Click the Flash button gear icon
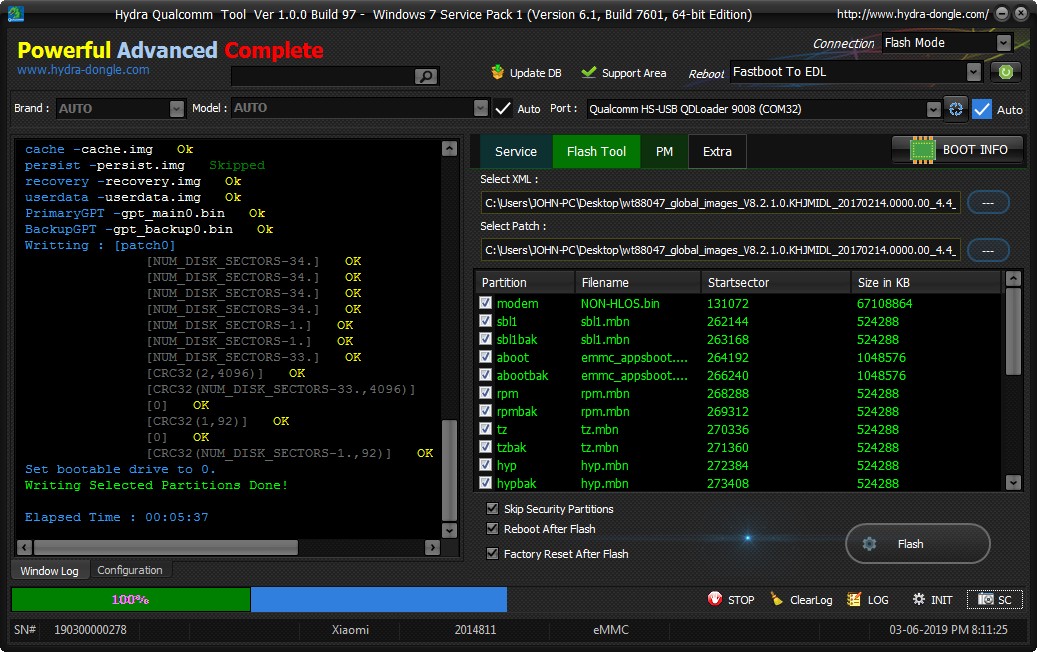Image resolution: width=1037 pixels, height=652 pixels. point(869,544)
